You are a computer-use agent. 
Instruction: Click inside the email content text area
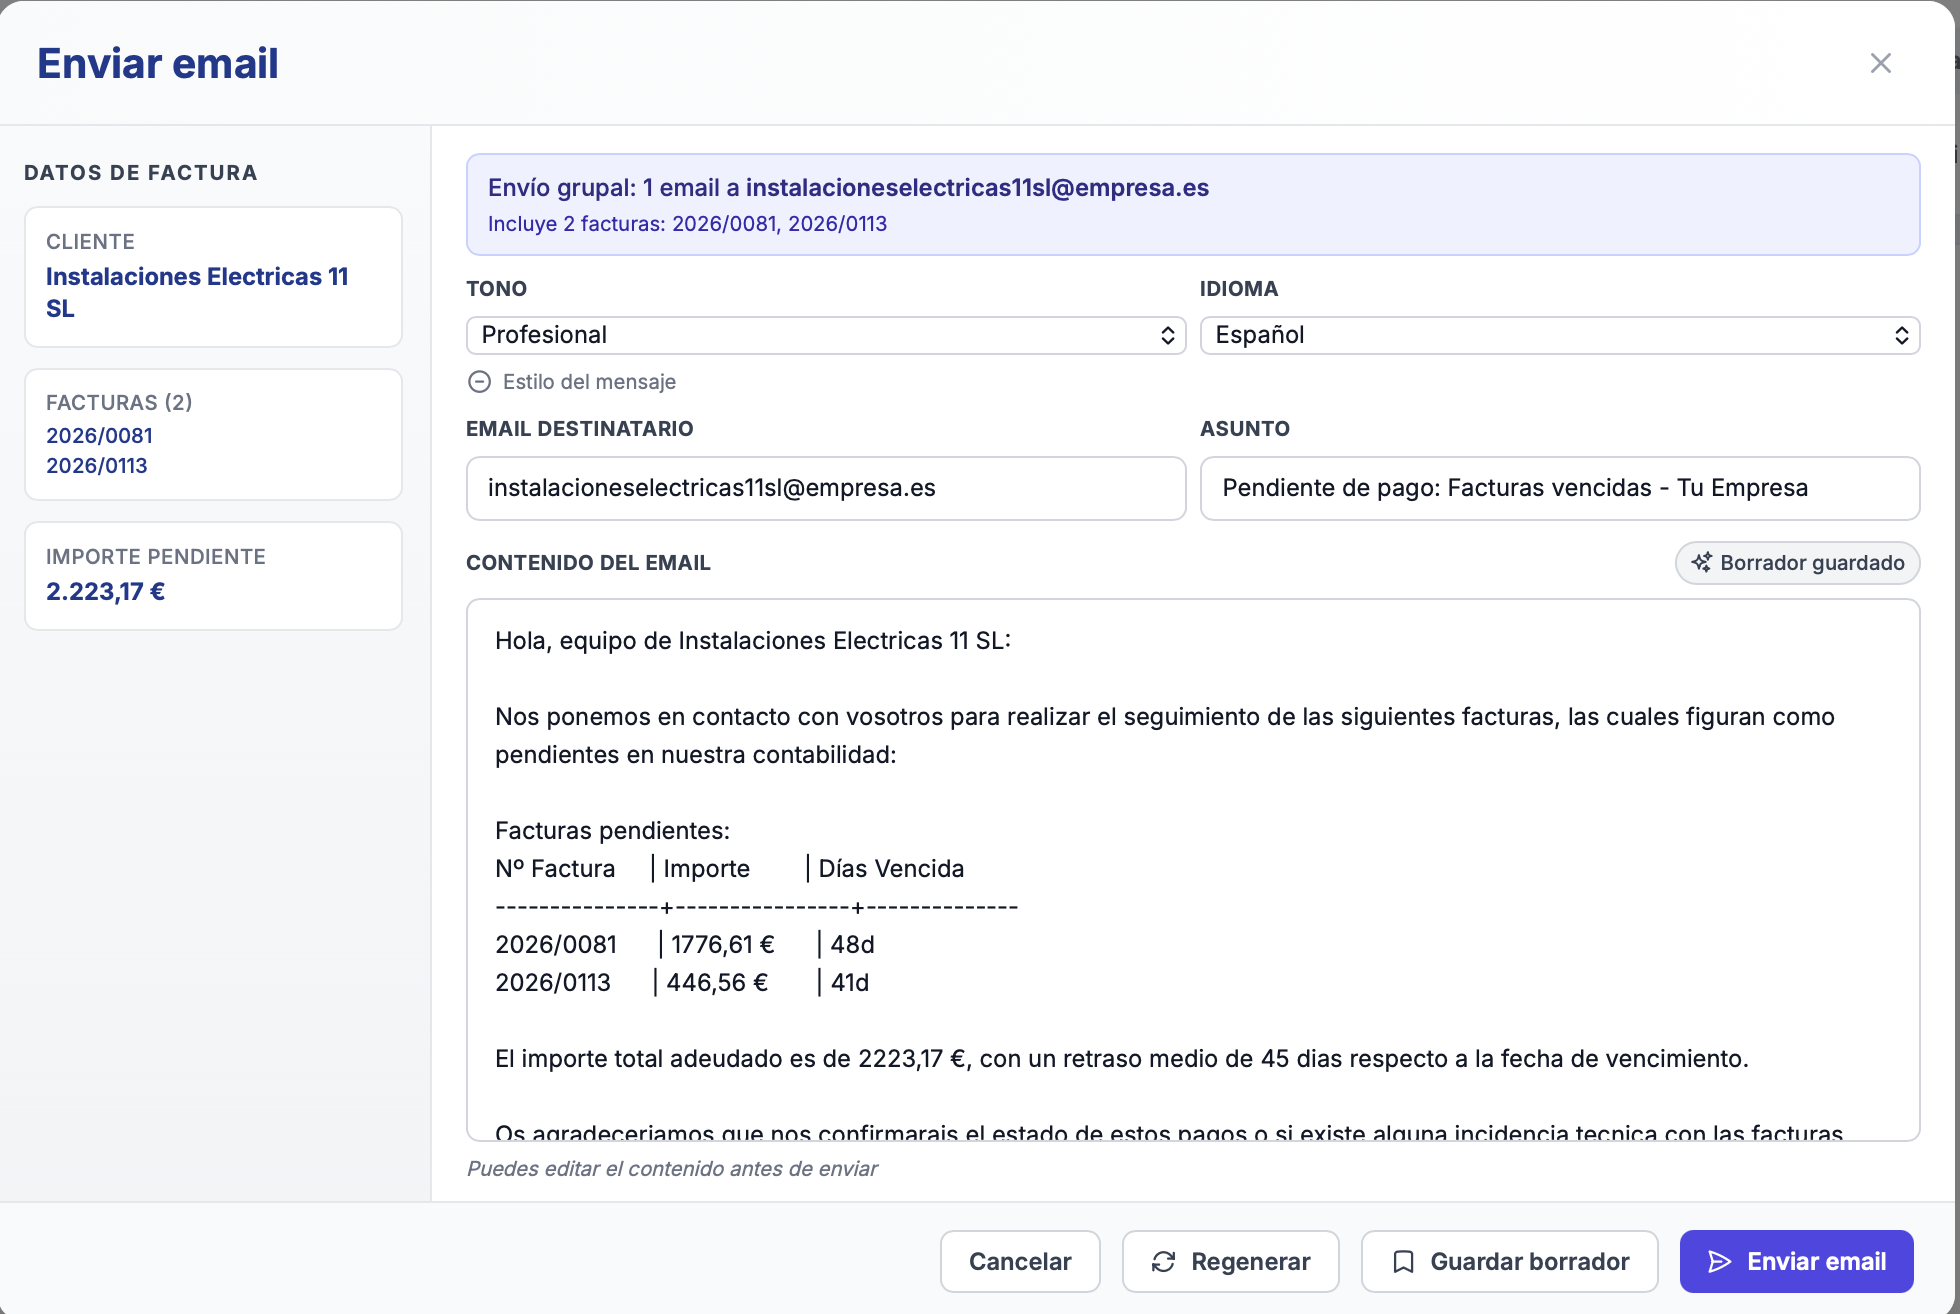click(1193, 870)
